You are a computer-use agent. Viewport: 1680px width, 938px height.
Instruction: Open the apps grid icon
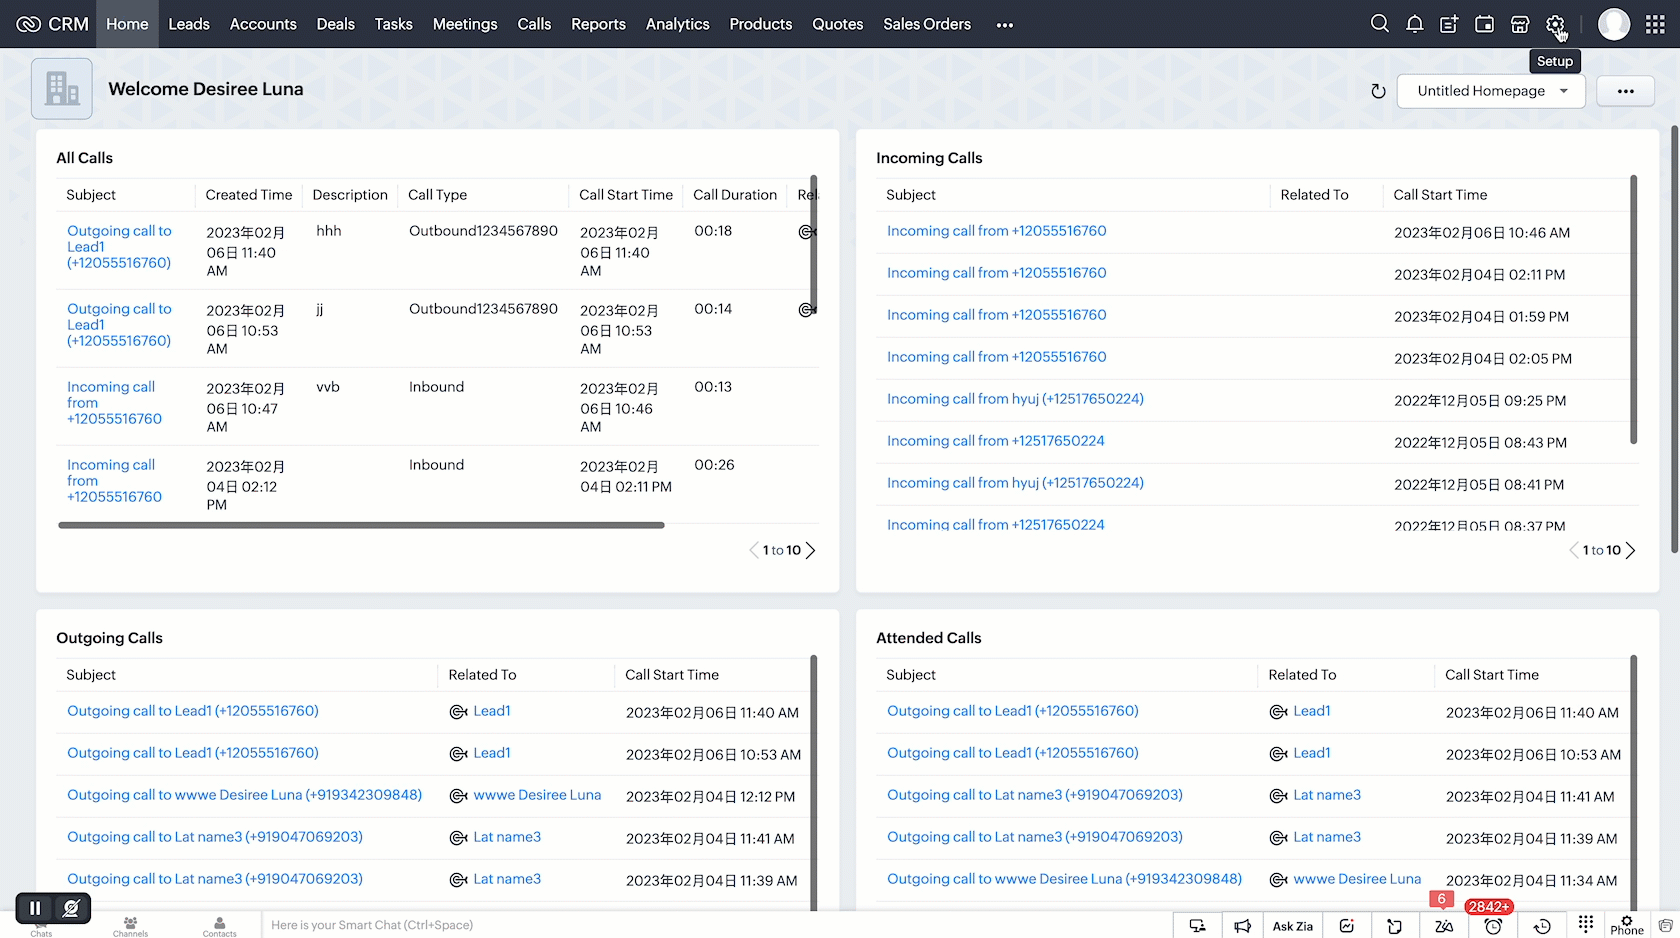(1655, 24)
